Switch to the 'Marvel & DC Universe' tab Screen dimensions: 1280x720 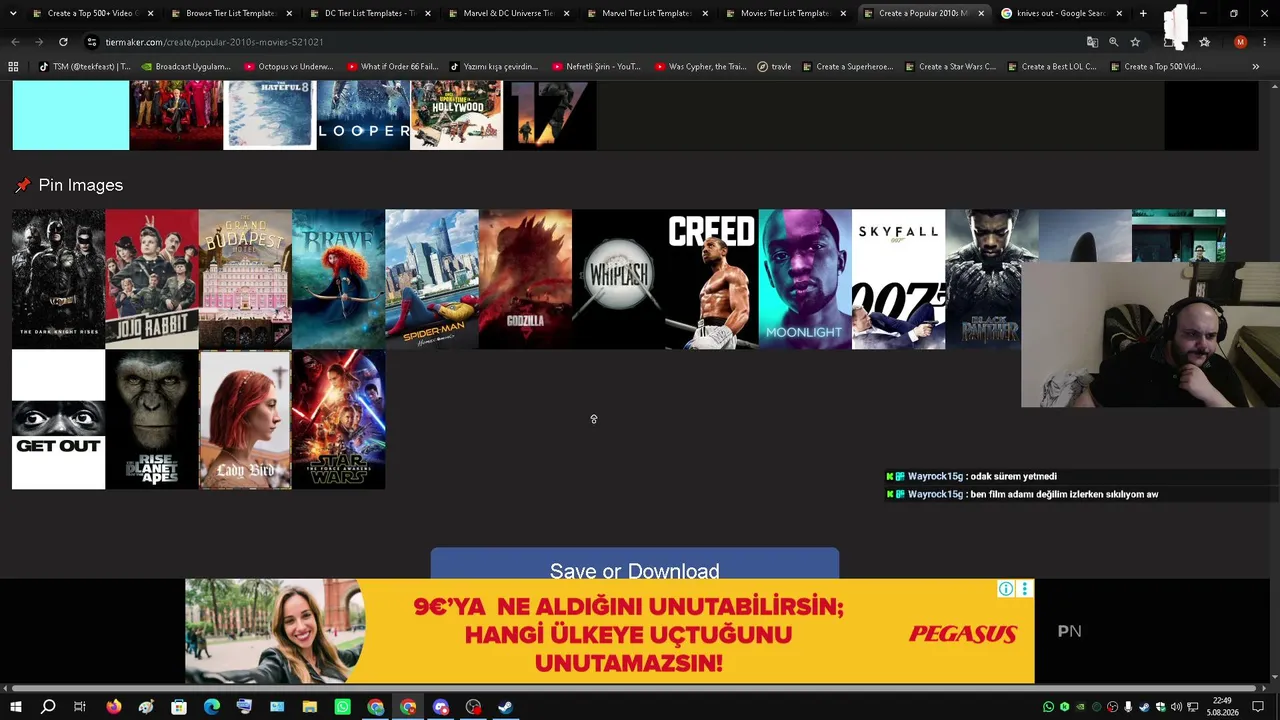click(508, 13)
